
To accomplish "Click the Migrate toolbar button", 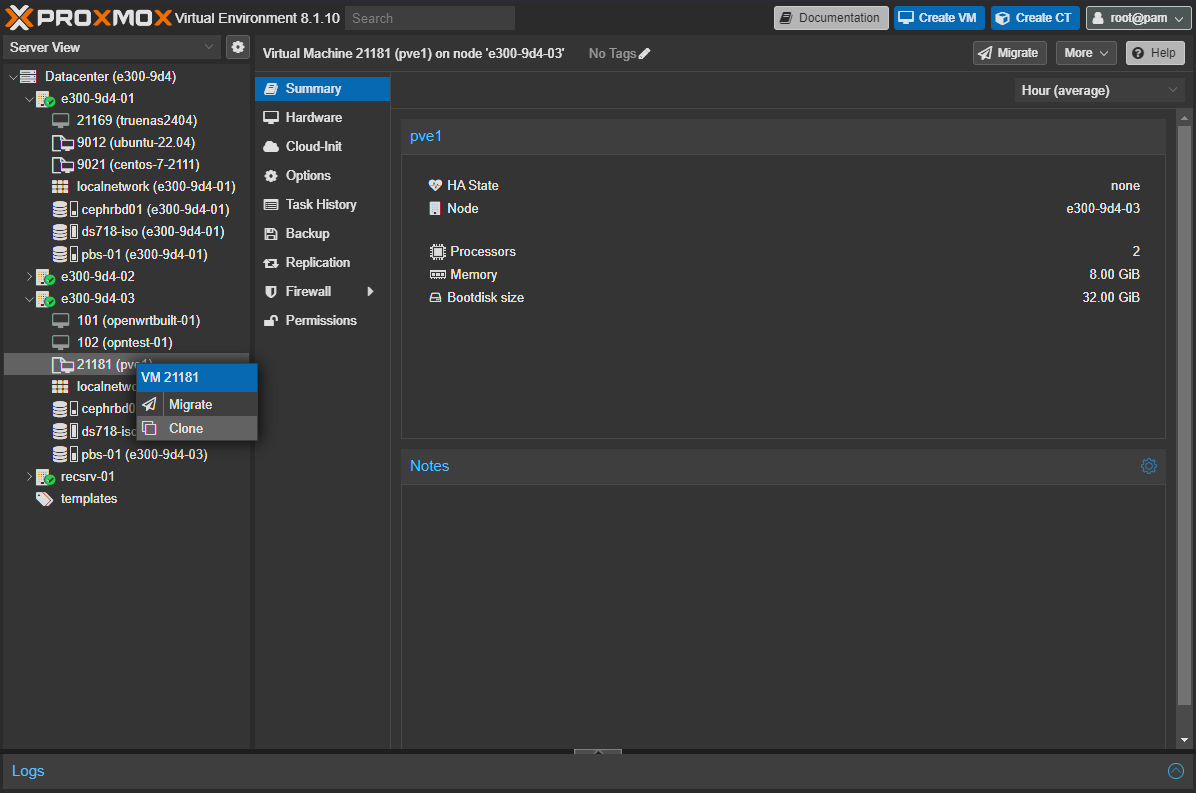I will pyautogui.click(x=1009, y=53).
